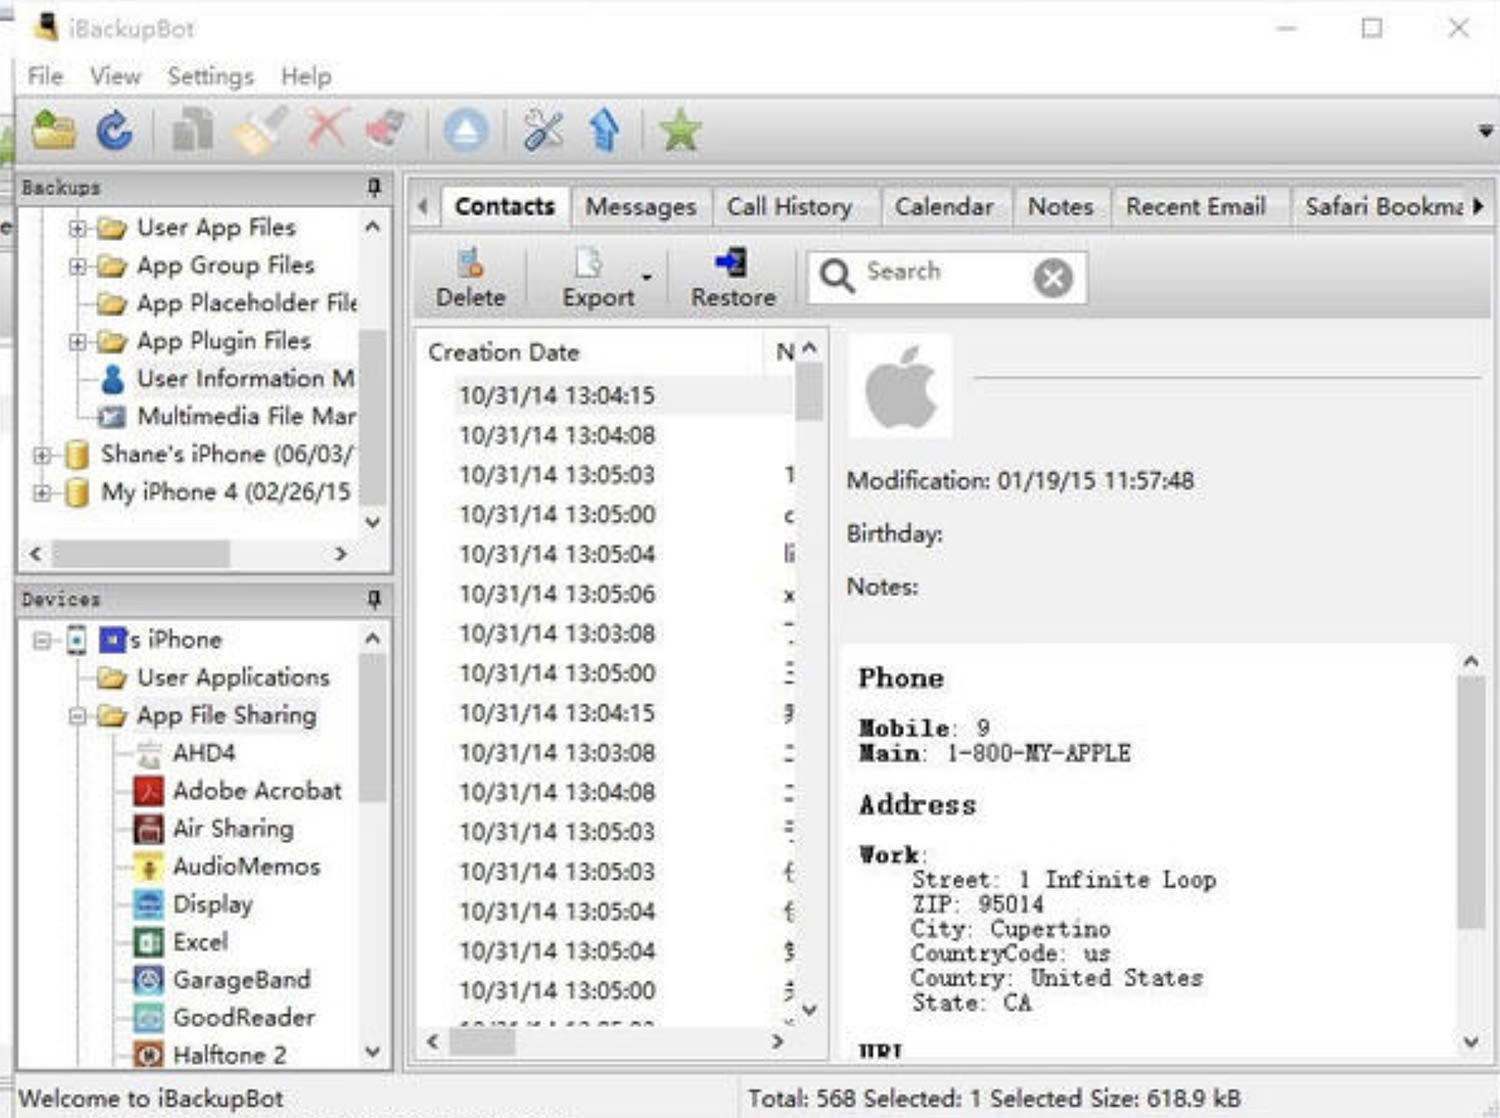Expand Shane's iPhone backup node

(x=41, y=455)
